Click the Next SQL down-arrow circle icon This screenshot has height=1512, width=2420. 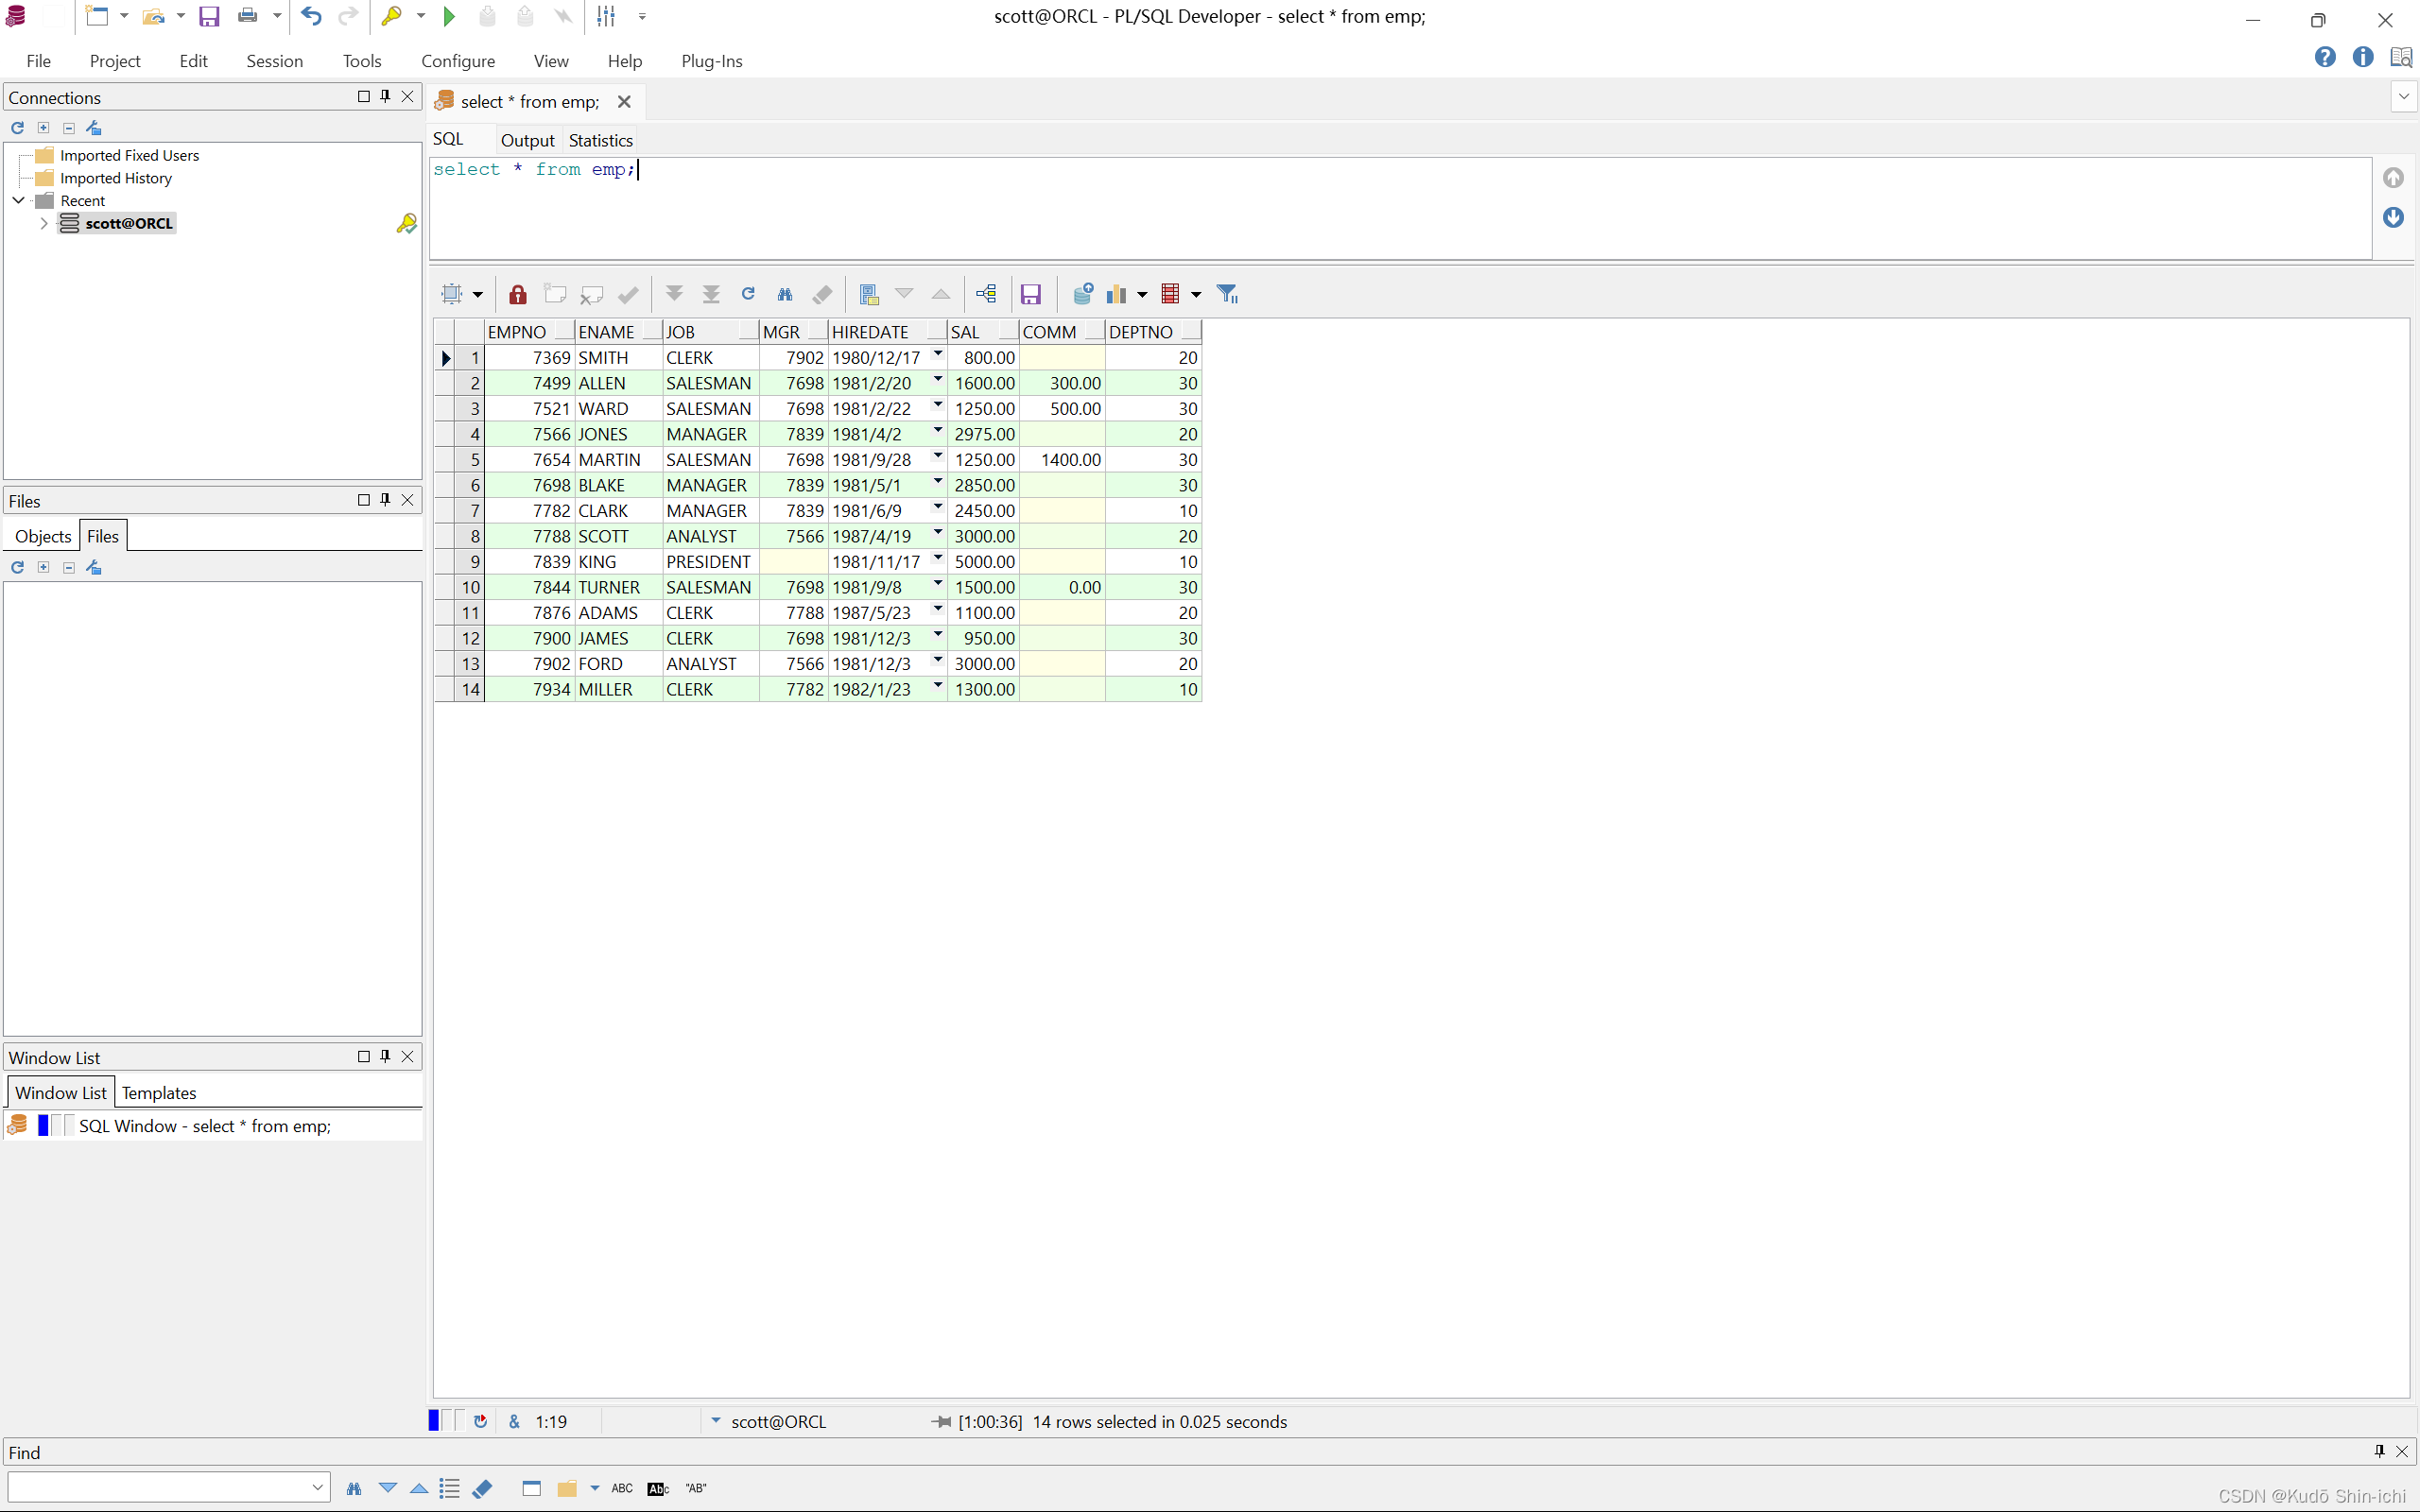click(x=2393, y=218)
